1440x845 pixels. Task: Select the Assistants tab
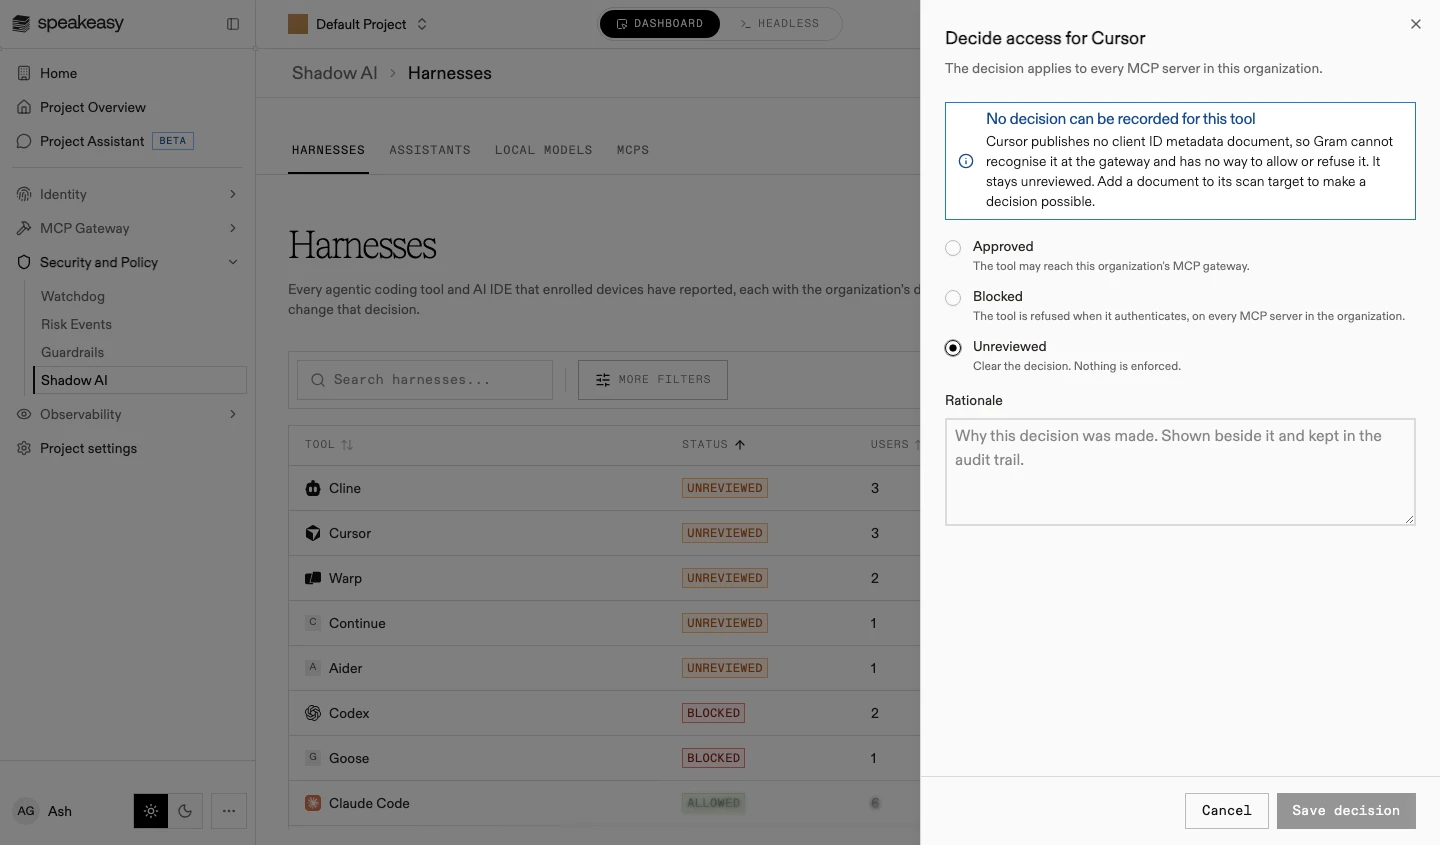point(430,150)
